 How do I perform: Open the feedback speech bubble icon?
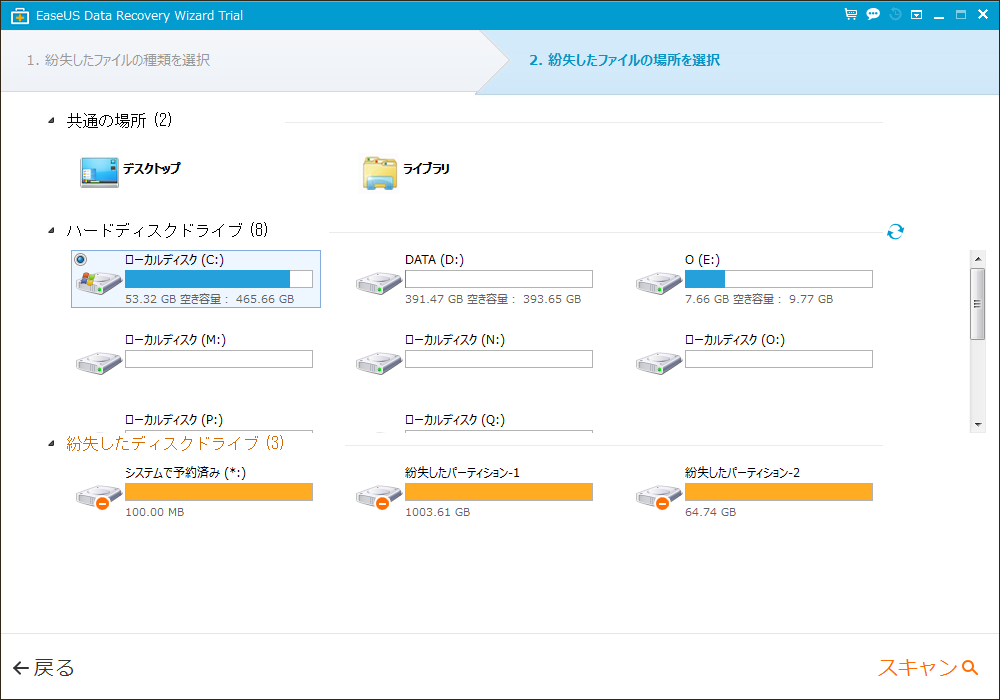click(873, 14)
